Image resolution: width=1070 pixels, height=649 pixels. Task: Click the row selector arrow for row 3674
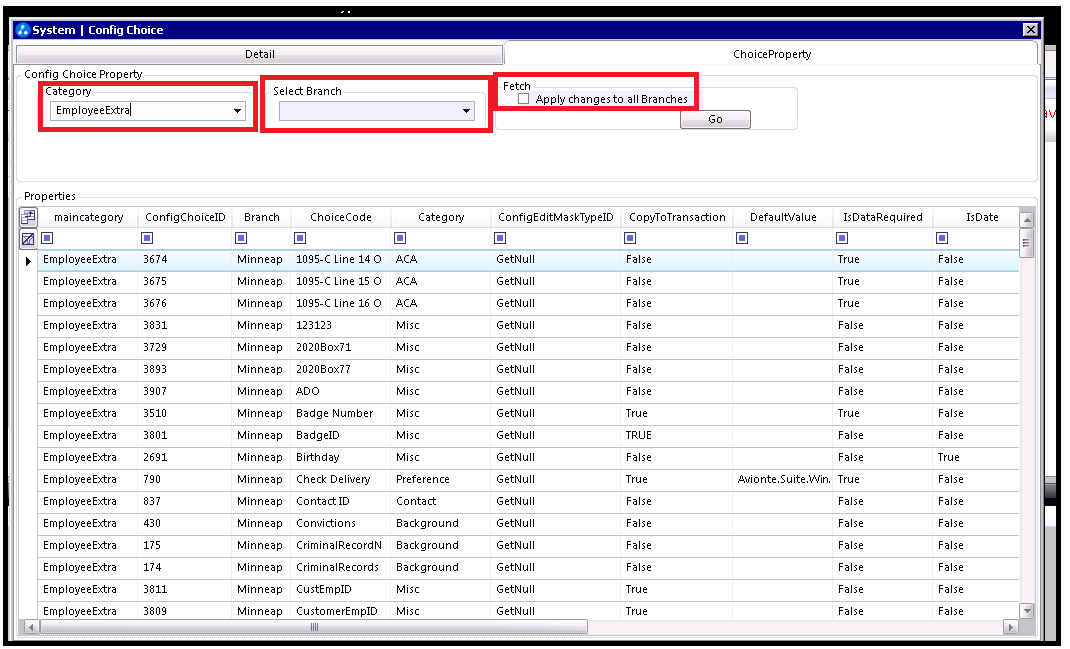pos(28,261)
